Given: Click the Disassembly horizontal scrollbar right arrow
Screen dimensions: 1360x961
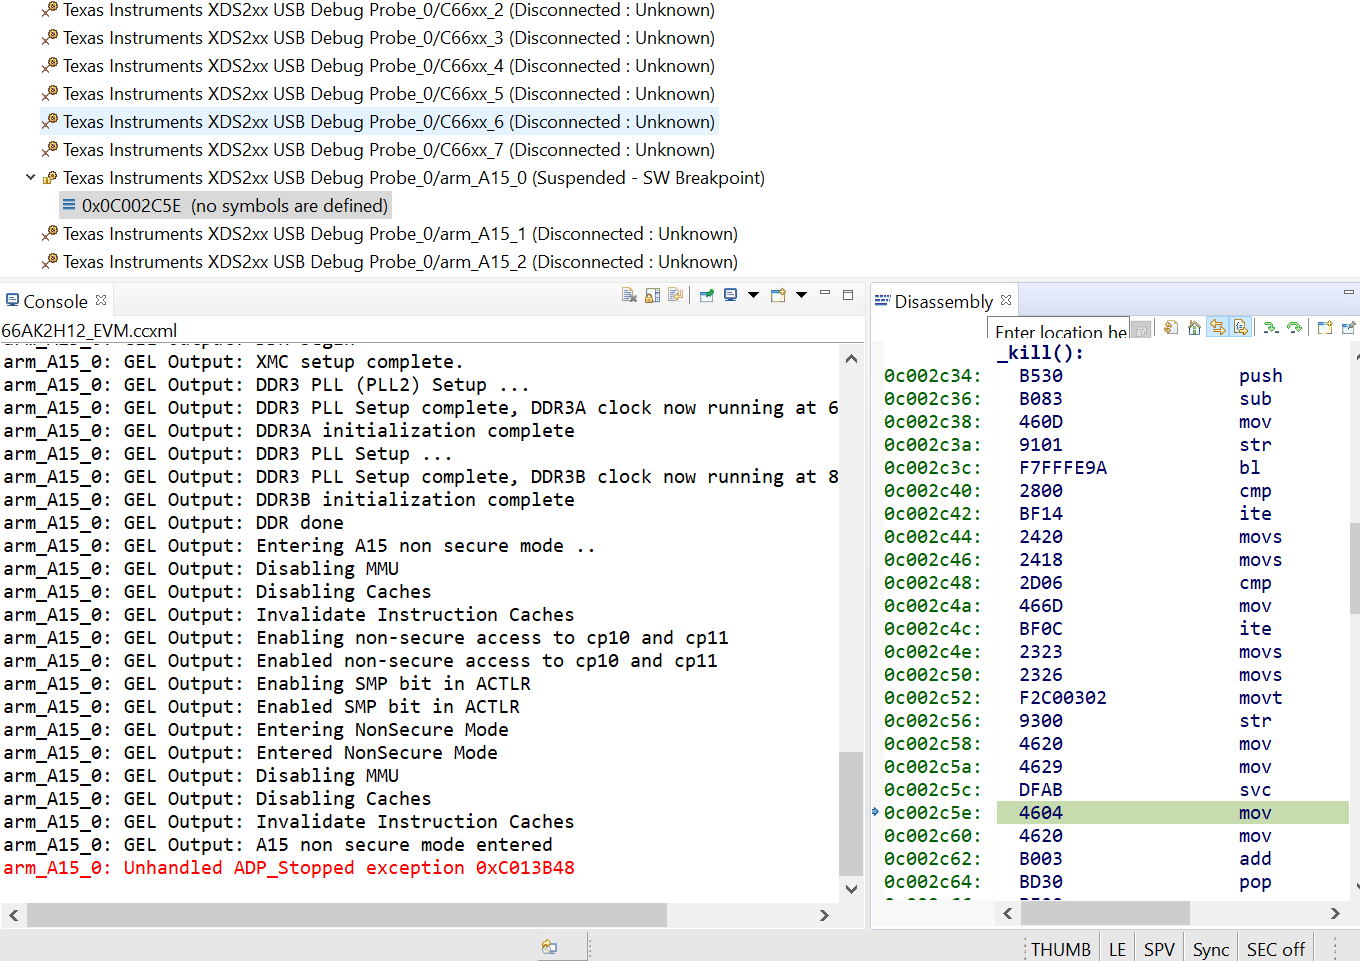Looking at the screenshot, I should click(1335, 913).
